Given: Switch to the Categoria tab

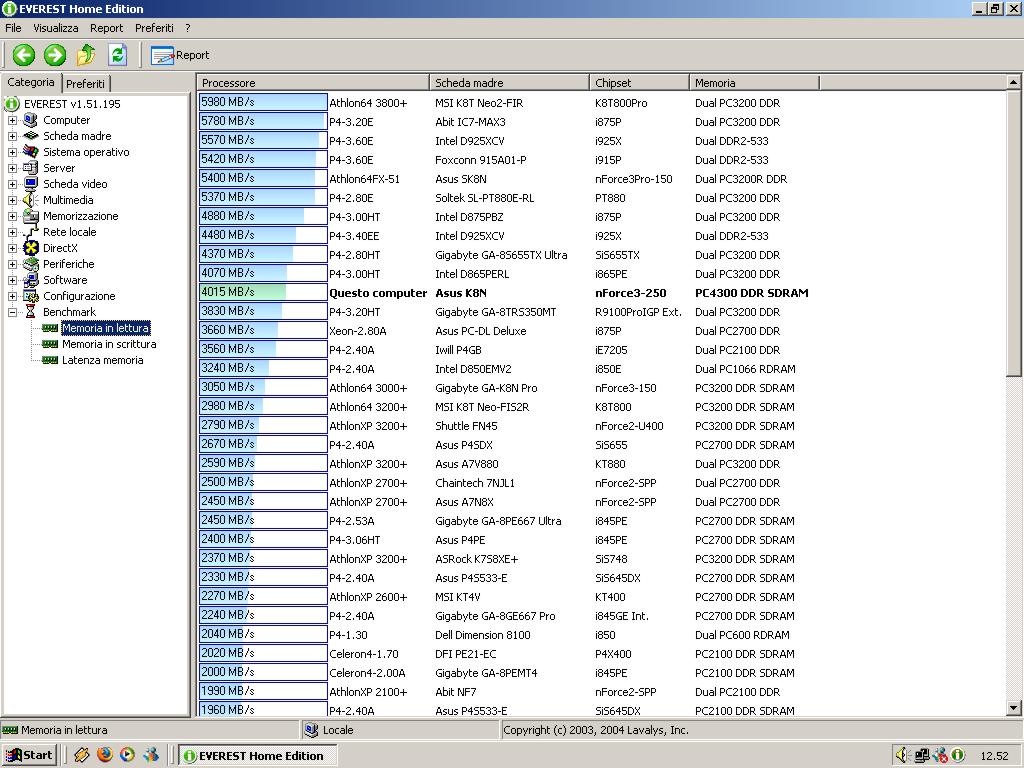Looking at the screenshot, I should coord(31,82).
